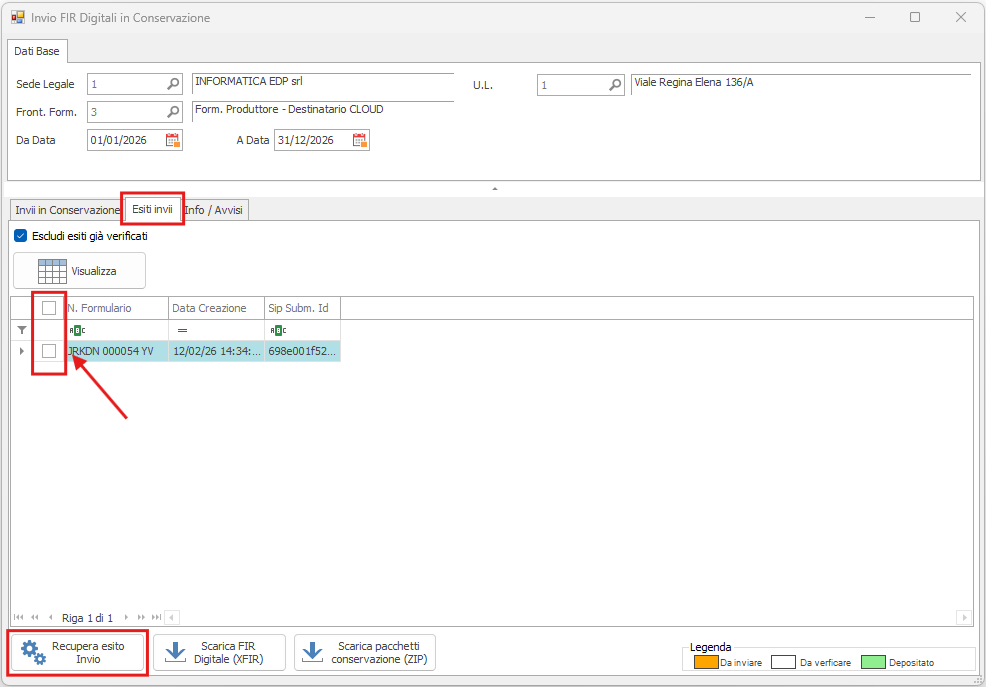Click the Sede Legale search magnifier icon
This screenshot has width=986, height=687.
(x=173, y=85)
